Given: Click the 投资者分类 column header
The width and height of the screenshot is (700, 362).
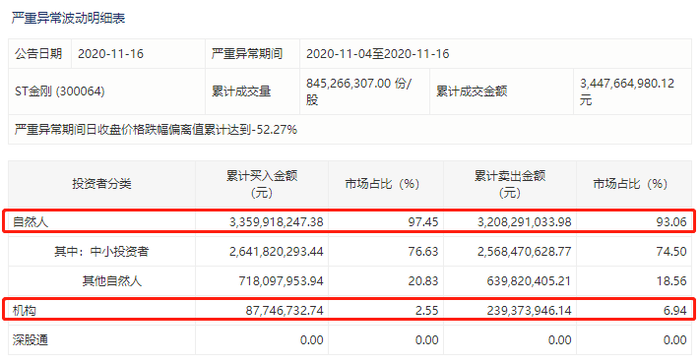Looking at the screenshot, I should click(102, 184).
